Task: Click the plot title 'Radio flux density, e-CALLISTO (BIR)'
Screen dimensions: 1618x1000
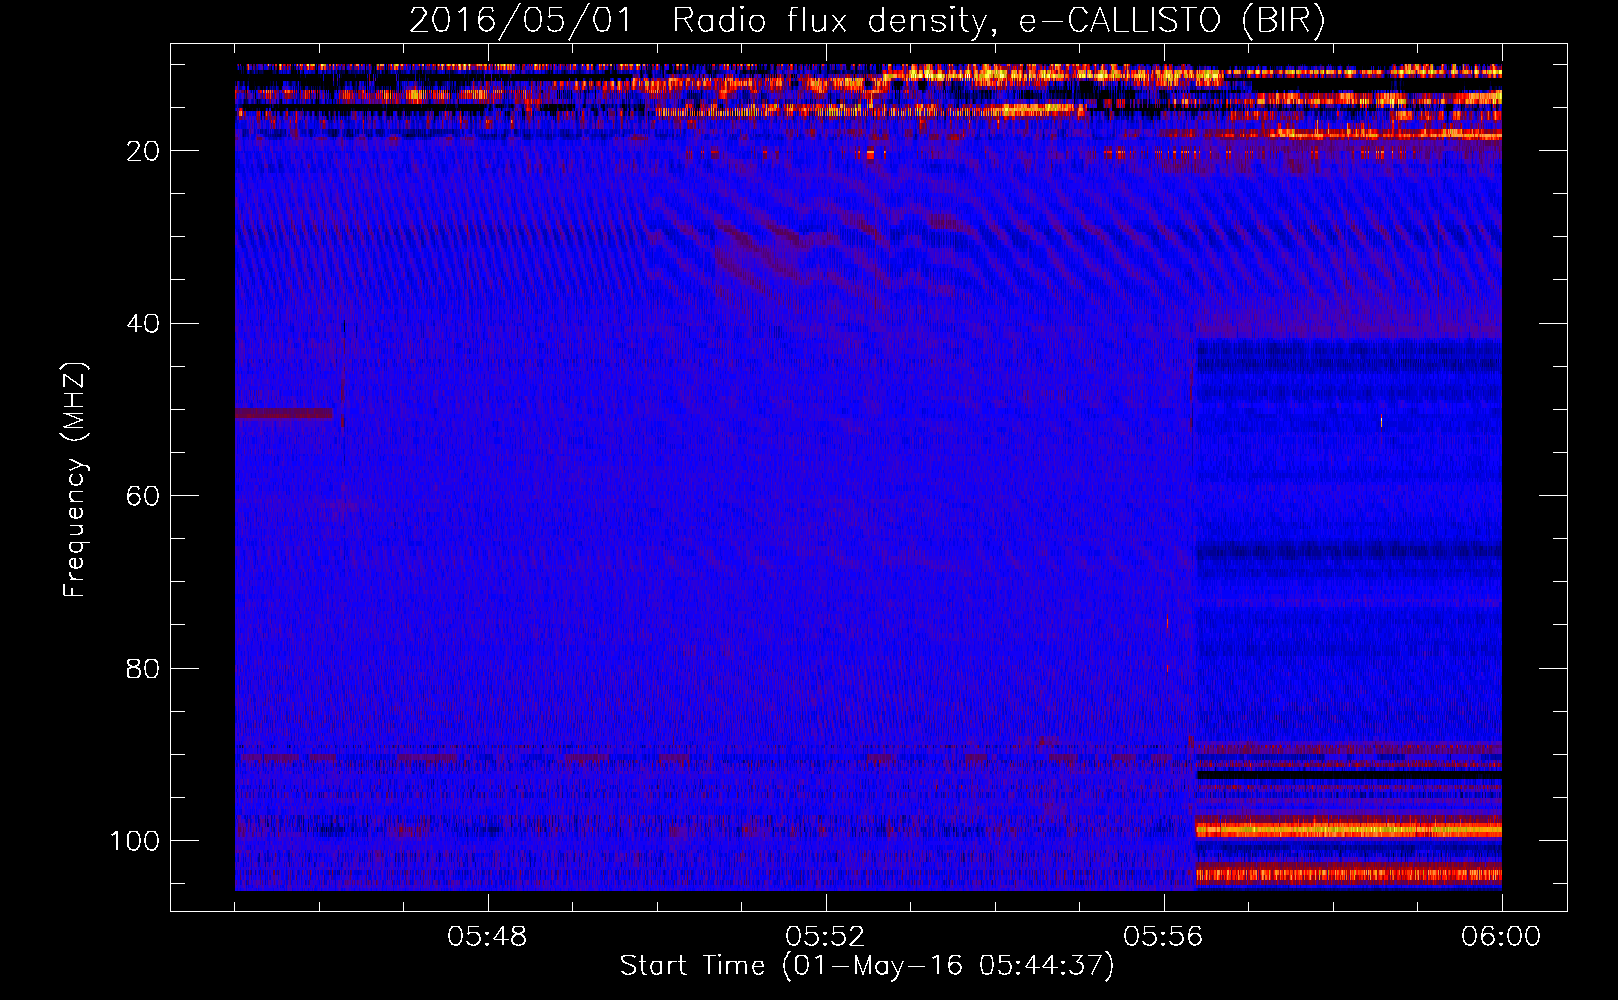Action: tap(999, 21)
